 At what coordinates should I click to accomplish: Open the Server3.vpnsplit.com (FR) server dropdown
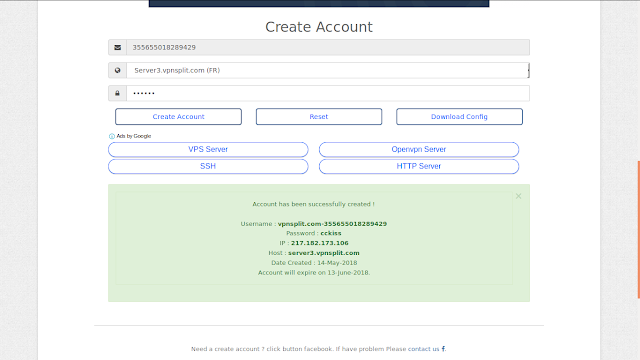click(328, 70)
